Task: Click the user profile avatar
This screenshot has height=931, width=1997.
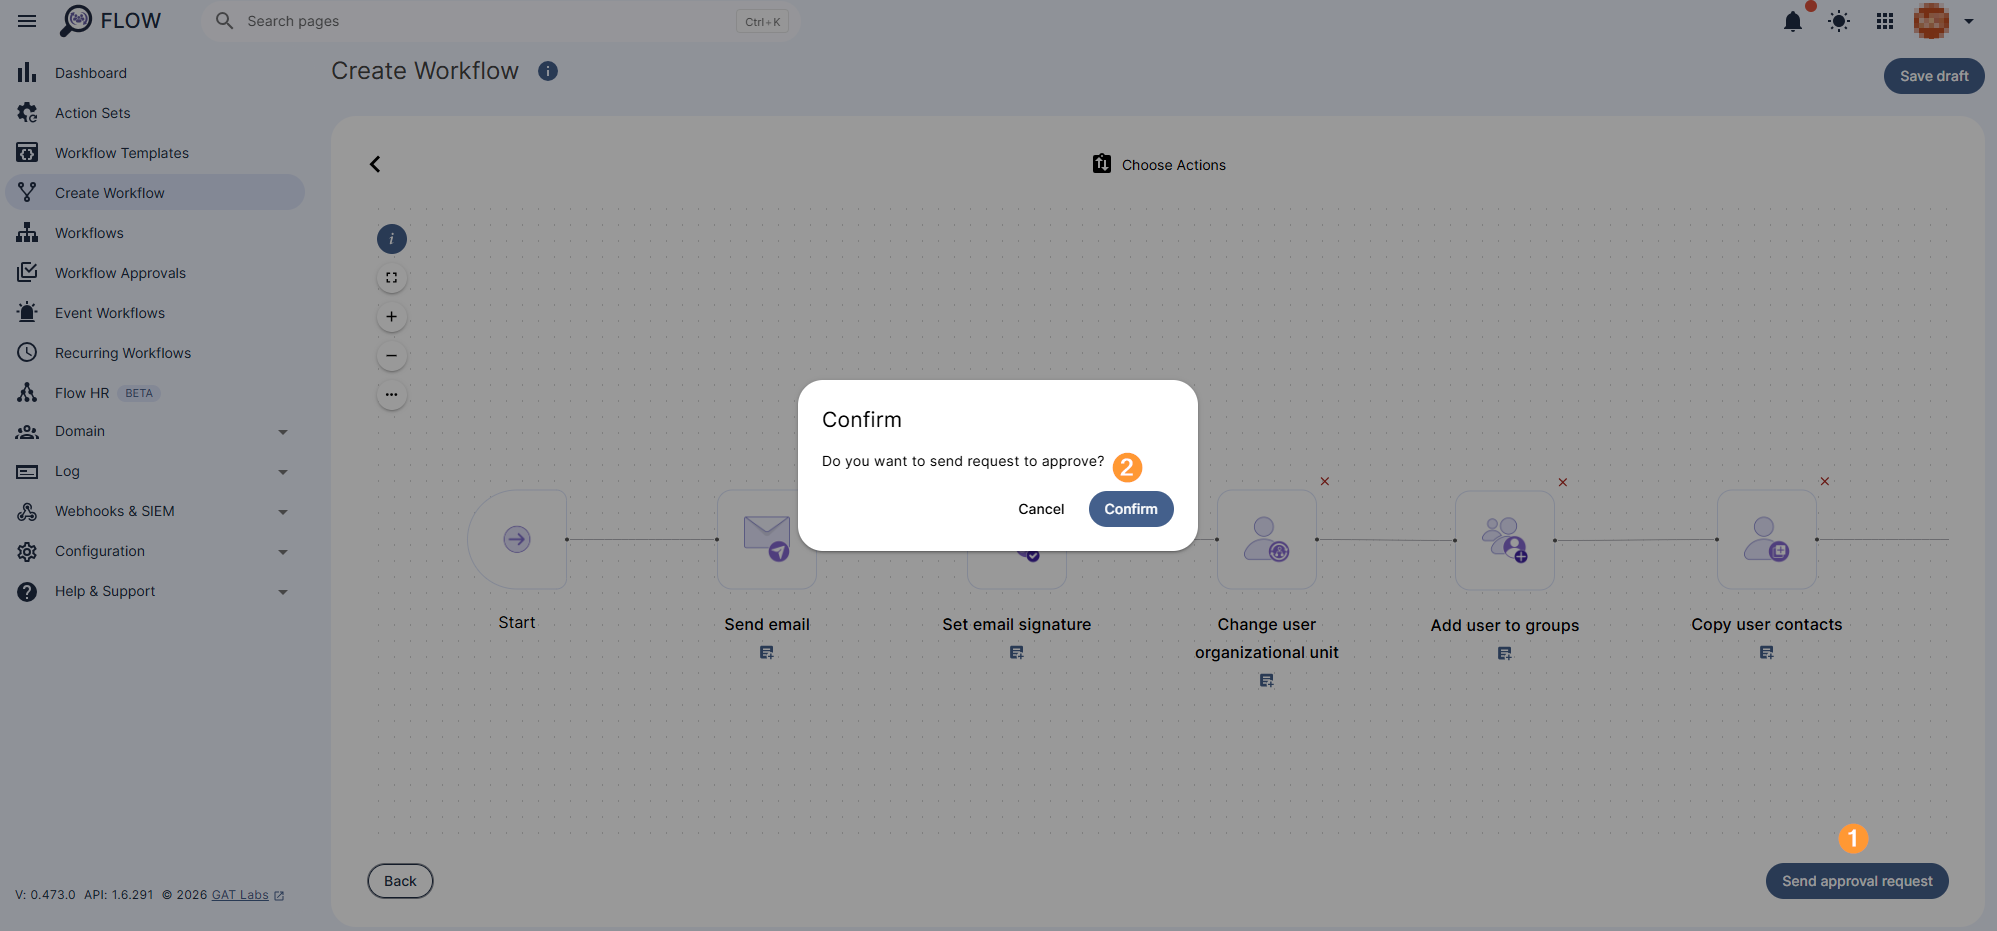Action: point(1931,21)
